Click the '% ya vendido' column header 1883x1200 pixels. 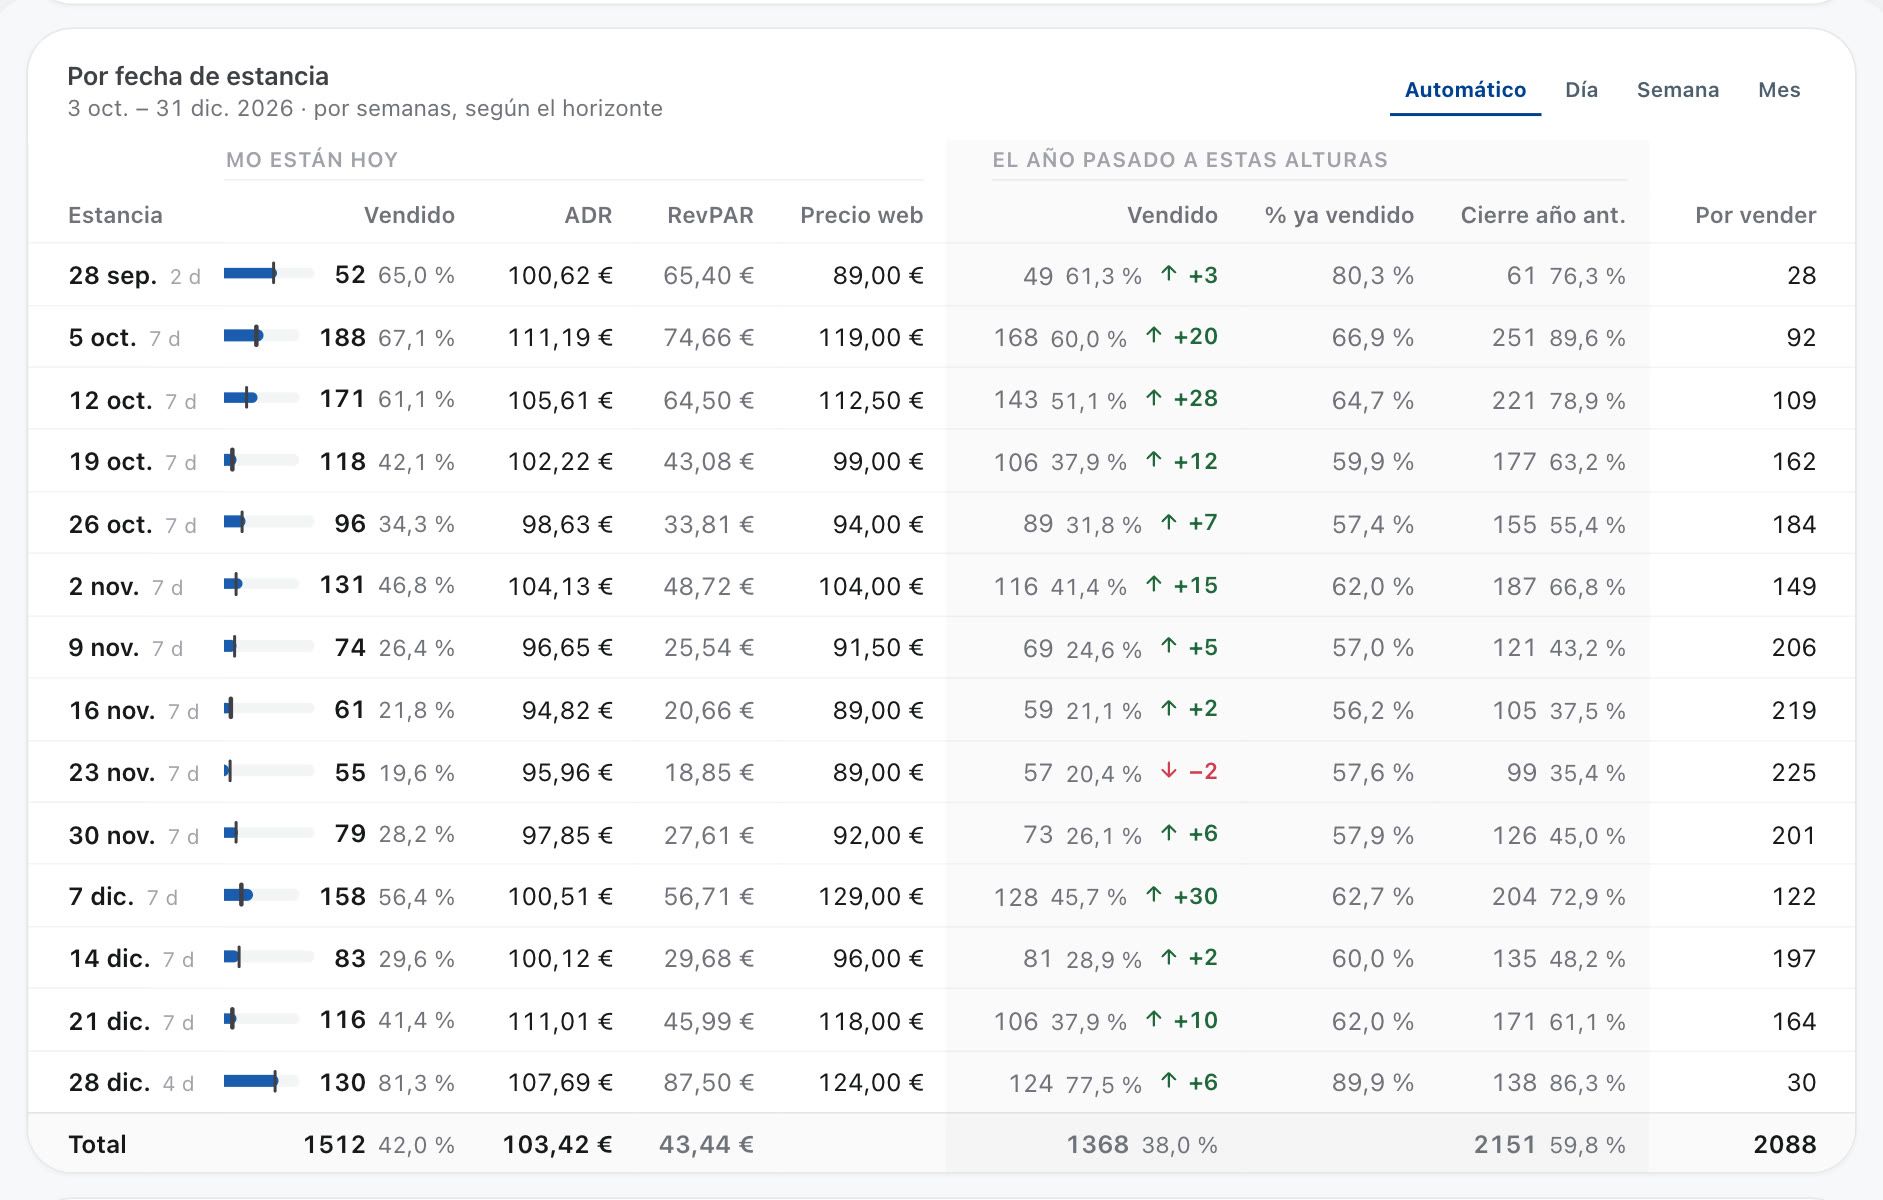click(x=1339, y=215)
